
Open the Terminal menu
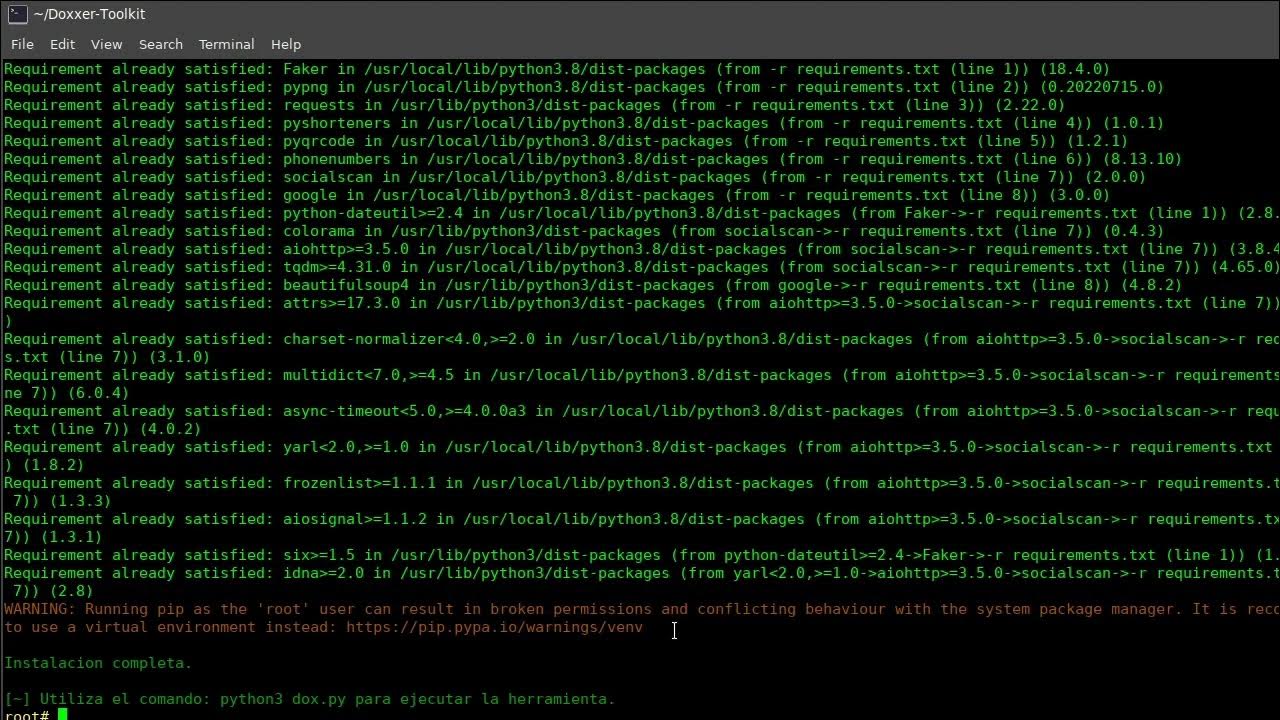point(226,44)
